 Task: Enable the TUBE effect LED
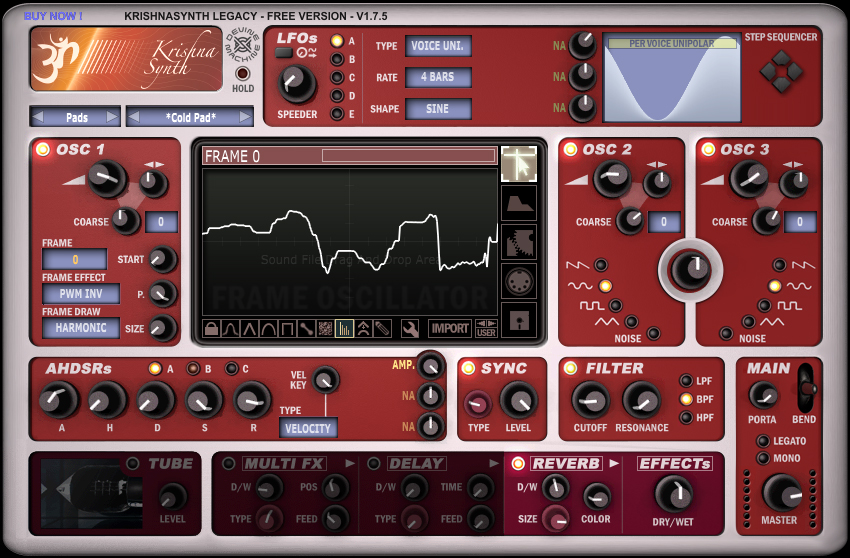[x=133, y=463]
